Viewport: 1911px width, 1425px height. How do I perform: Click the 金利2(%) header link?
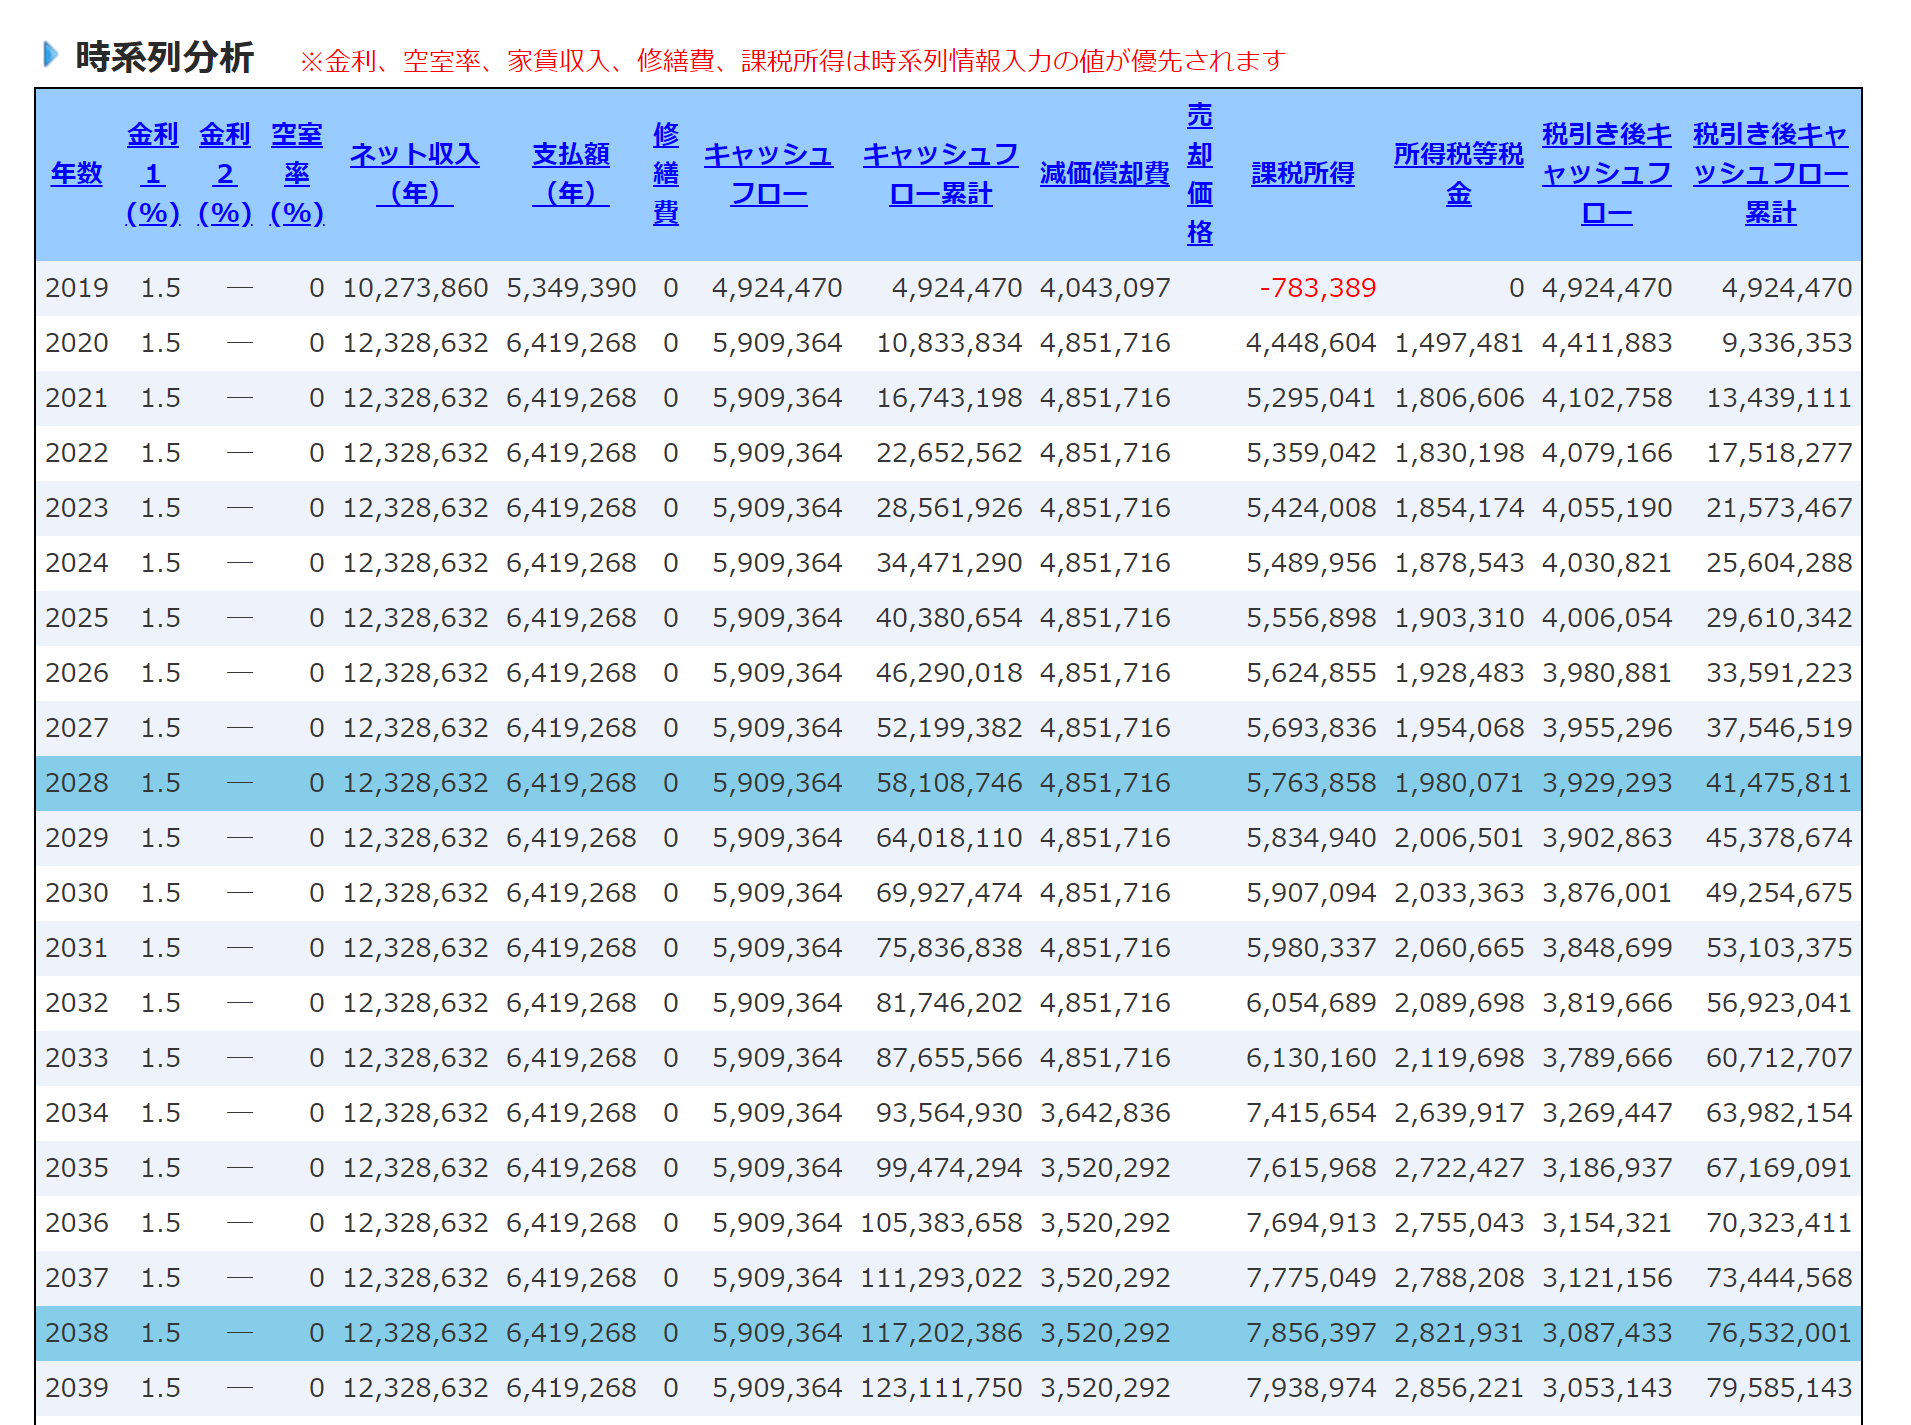coord(225,174)
